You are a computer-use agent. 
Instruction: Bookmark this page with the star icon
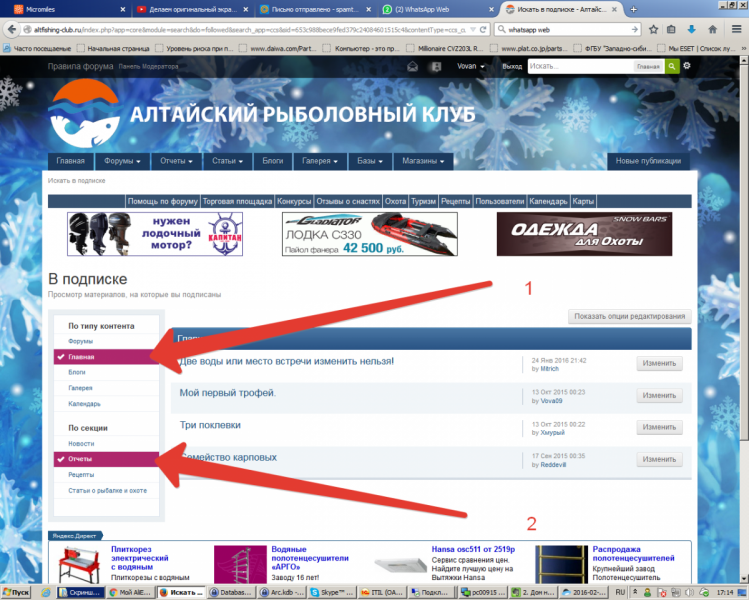pyautogui.click(x=653, y=30)
